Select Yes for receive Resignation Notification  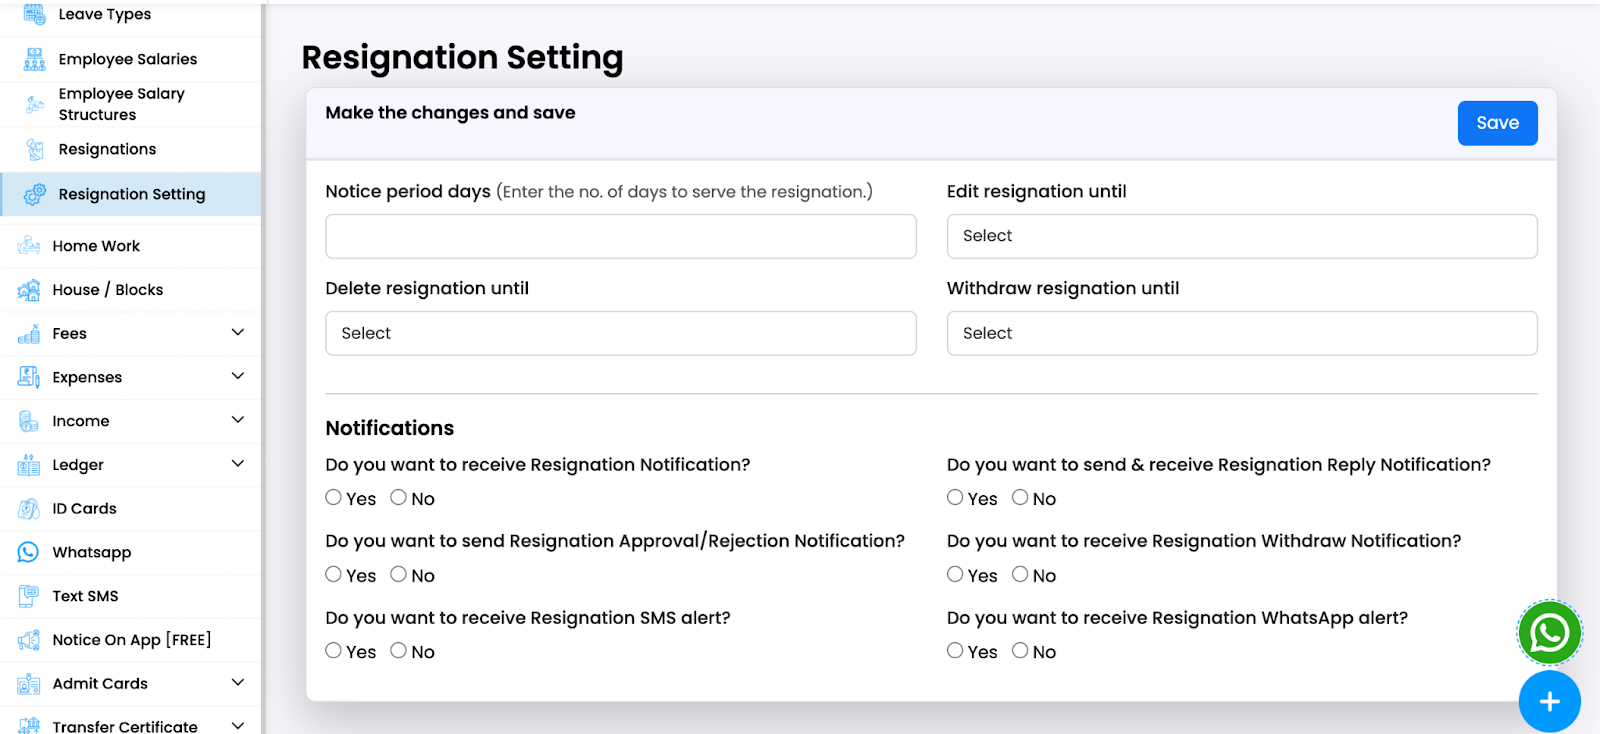[334, 498]
